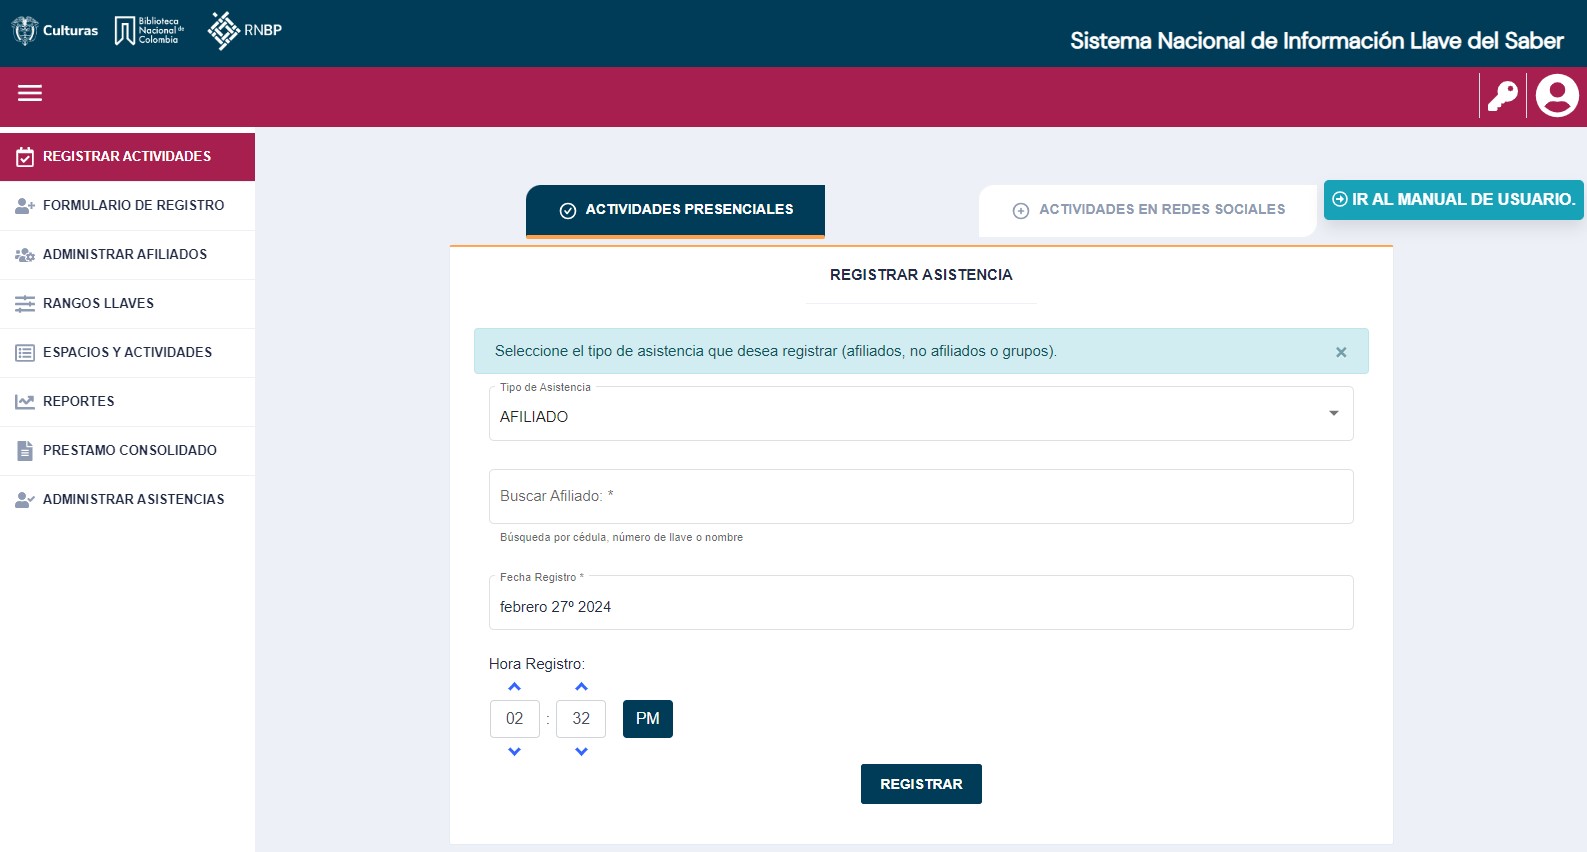1587x852 pixels.
Task: Dismiss the attendance type info alert
Action: click(x=1341, y=352)
